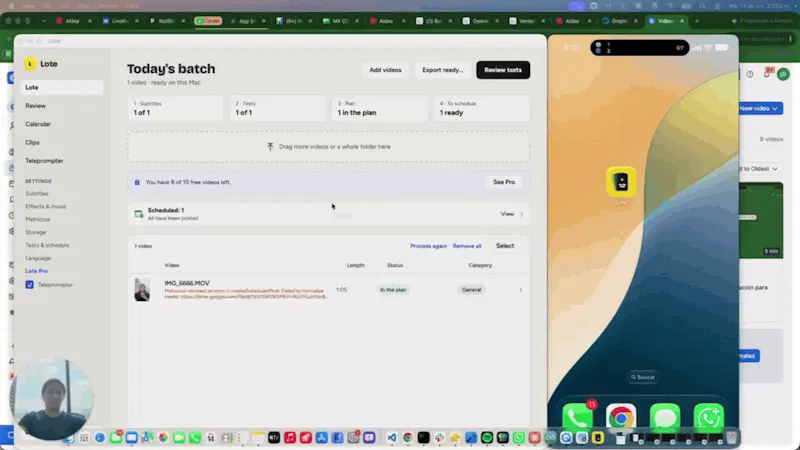Click the Texts 1 of 1 step card
Viewport: 800px width, 450px height.
(x=277, y=108)
